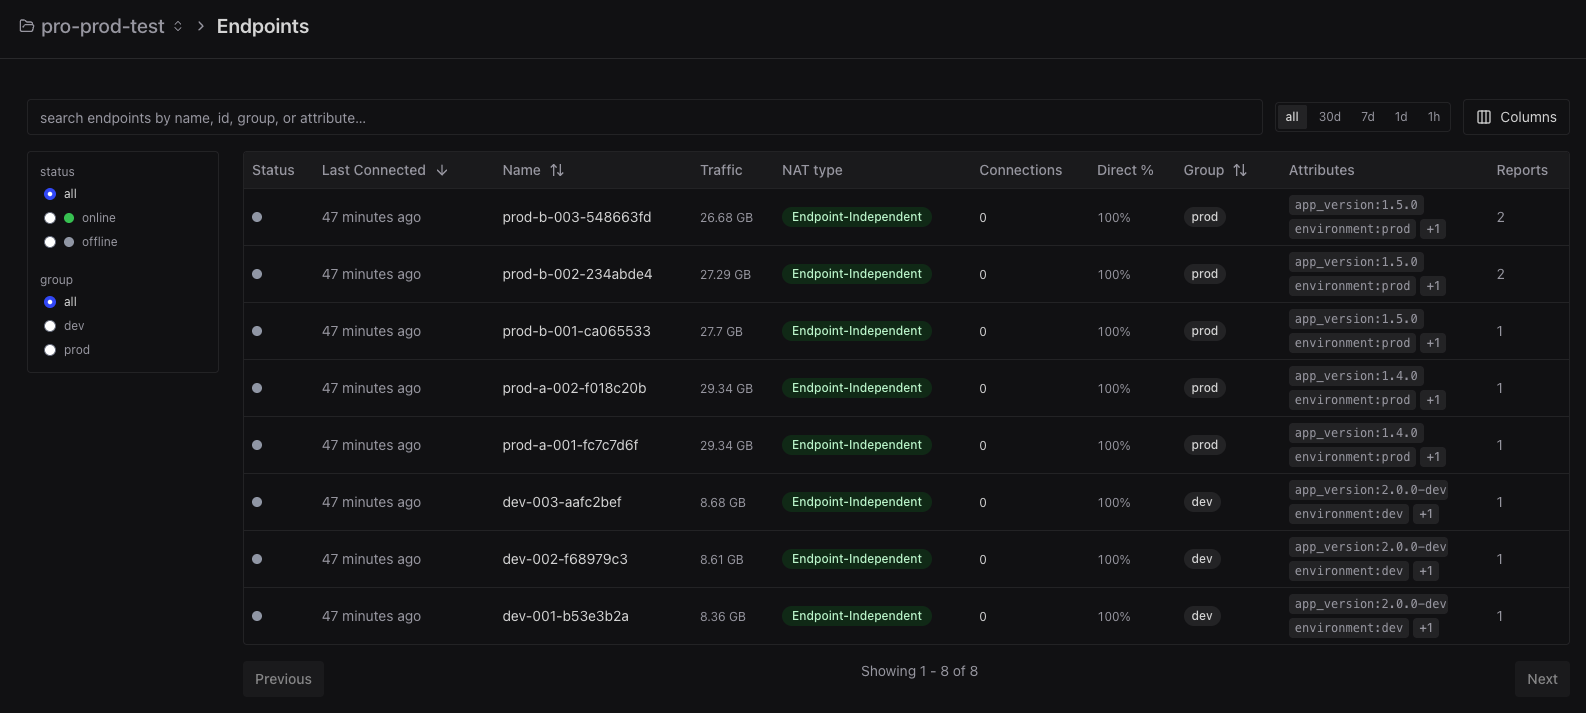
Task: Expand +1 attributes for dev-001-b53e3b2a
Action: [1426, 628]
